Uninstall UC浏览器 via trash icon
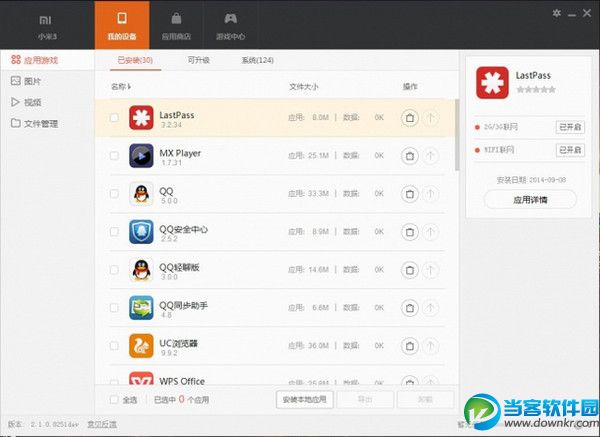The width and height of the screenshot is (600, 437). tap(409, 346)
